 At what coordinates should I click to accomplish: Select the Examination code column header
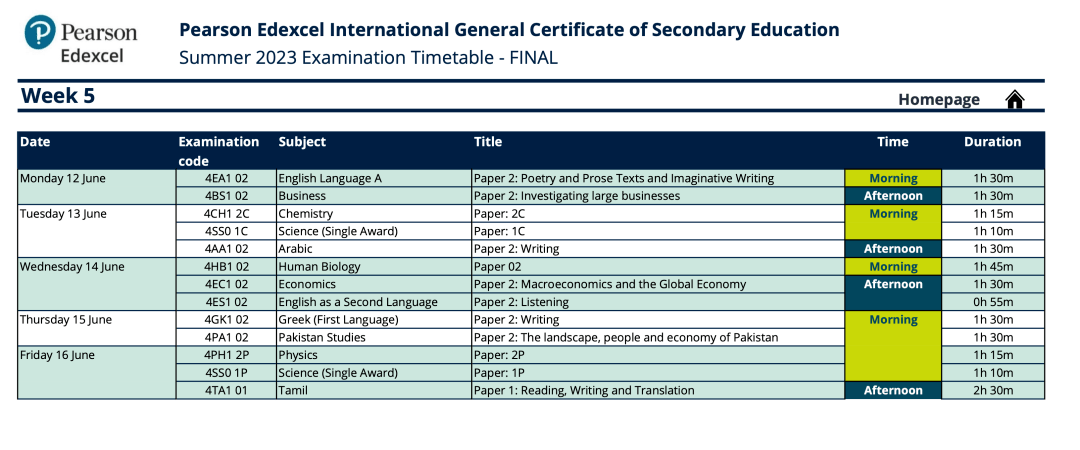pos(219,151)
